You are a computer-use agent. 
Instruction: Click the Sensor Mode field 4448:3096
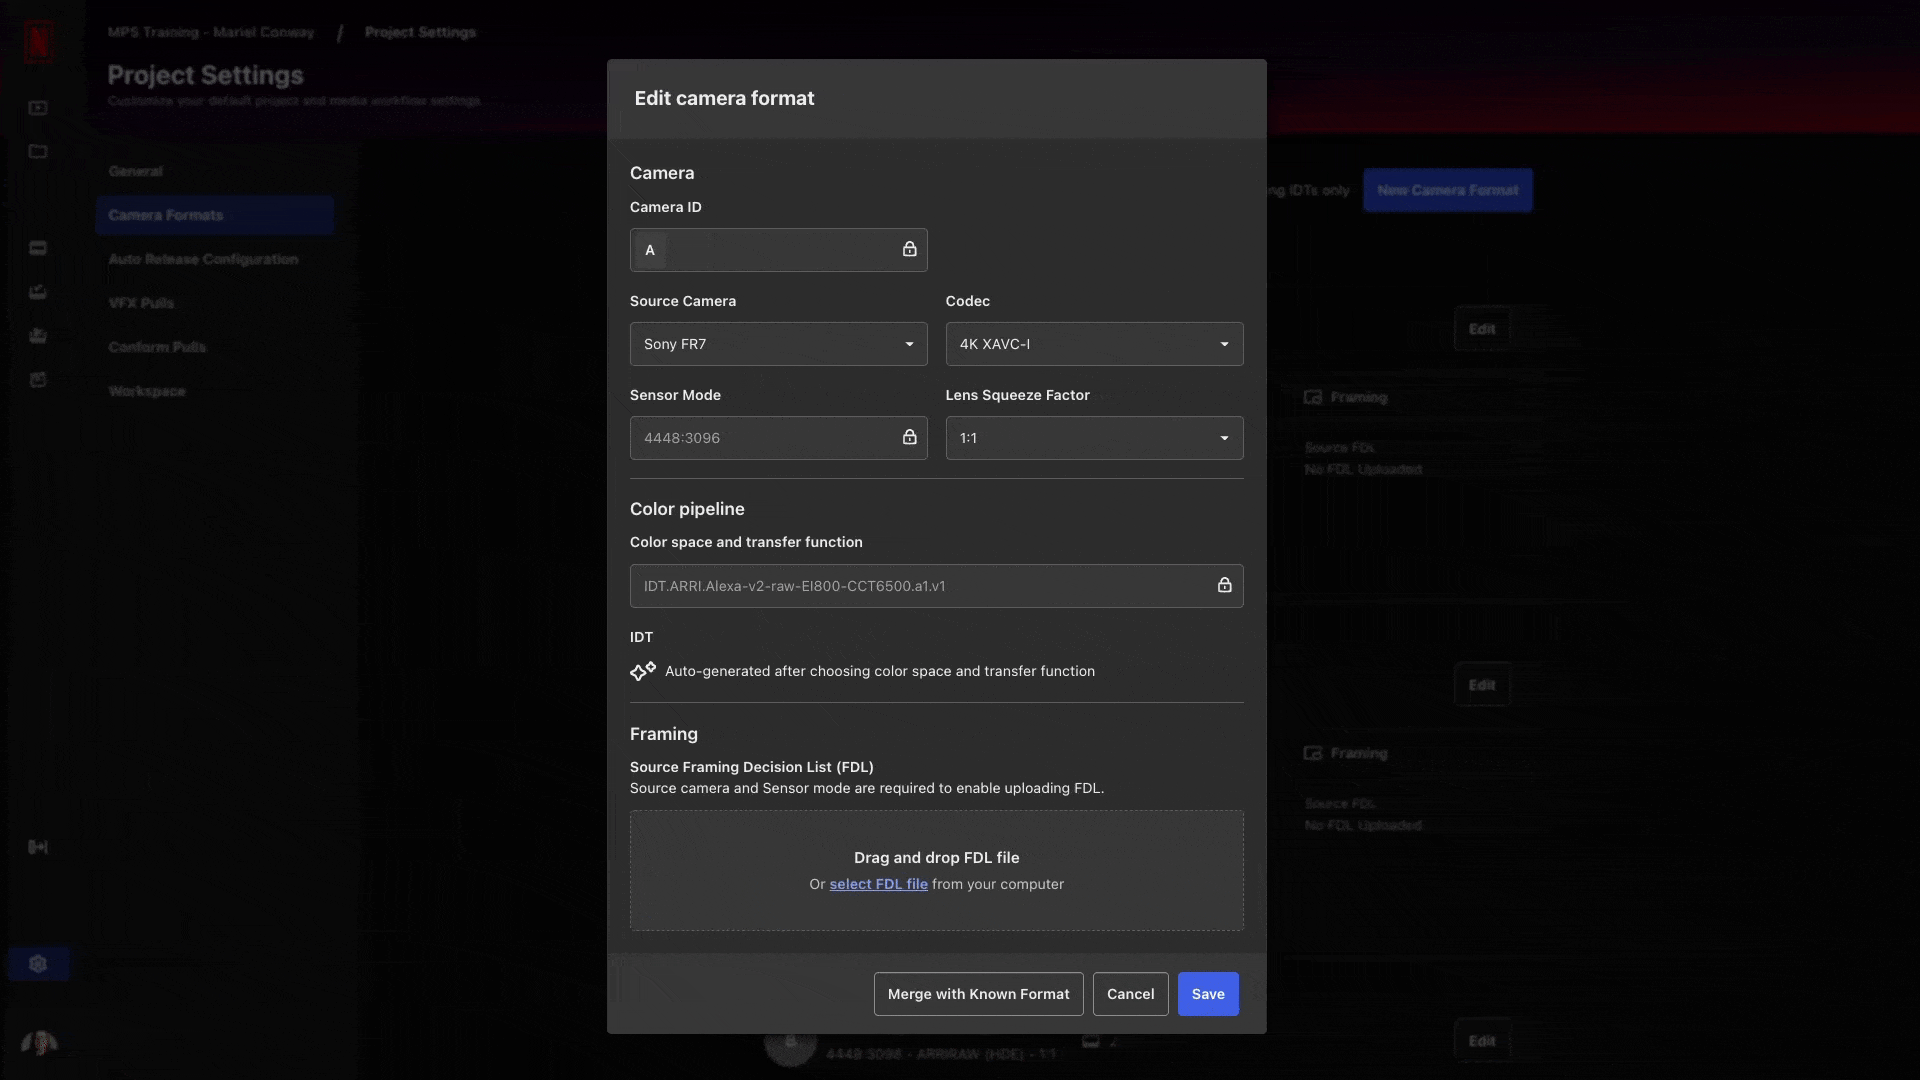click(778, 438)
